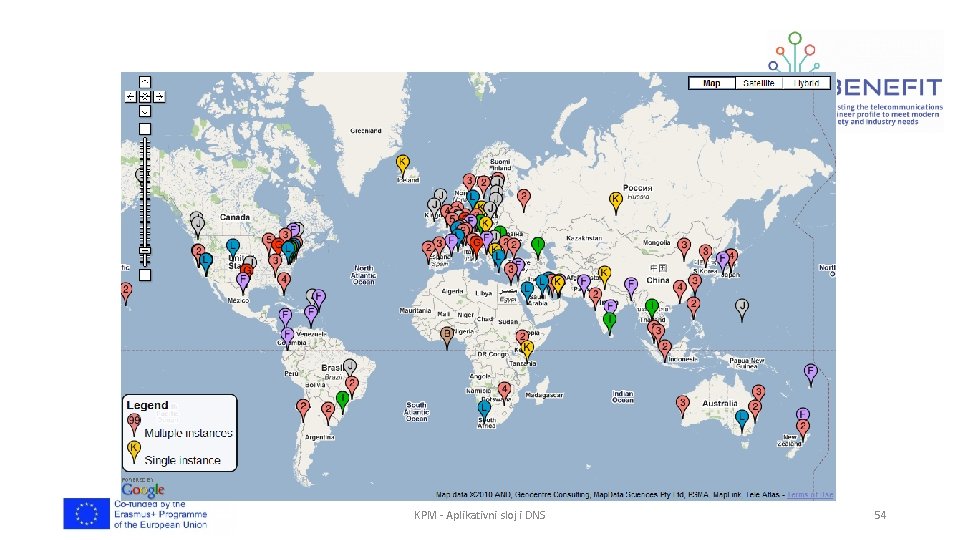Pan the map left with the arrow button
The image size is (960, 540).
point(130,97)
